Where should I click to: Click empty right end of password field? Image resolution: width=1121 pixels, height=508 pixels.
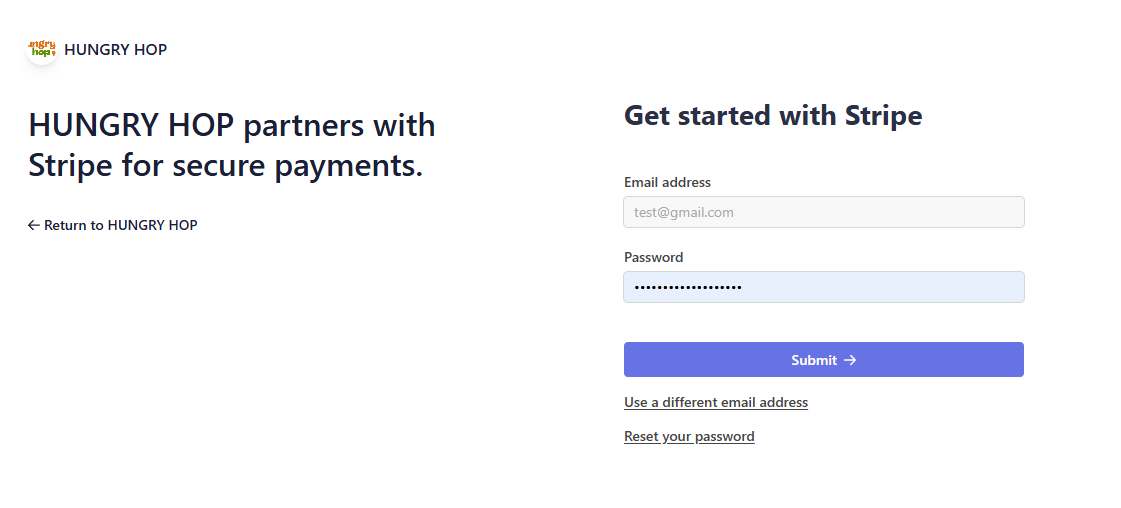pyautogui.click(x=980, y=287)
